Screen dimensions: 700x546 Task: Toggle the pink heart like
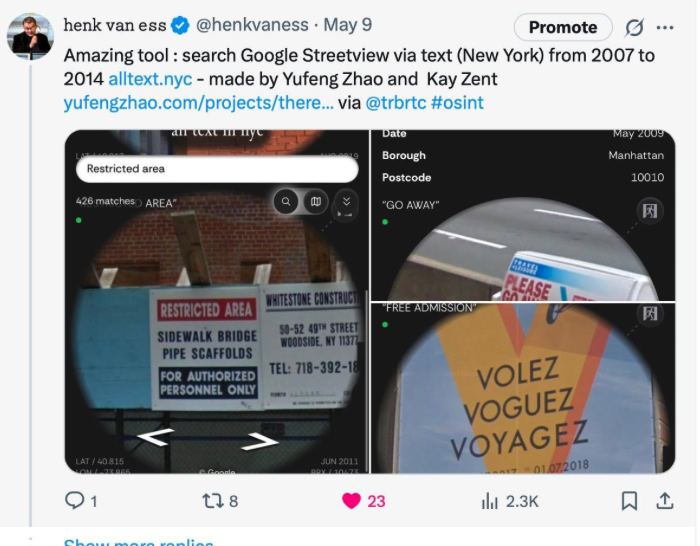click(x=351, y=501)
